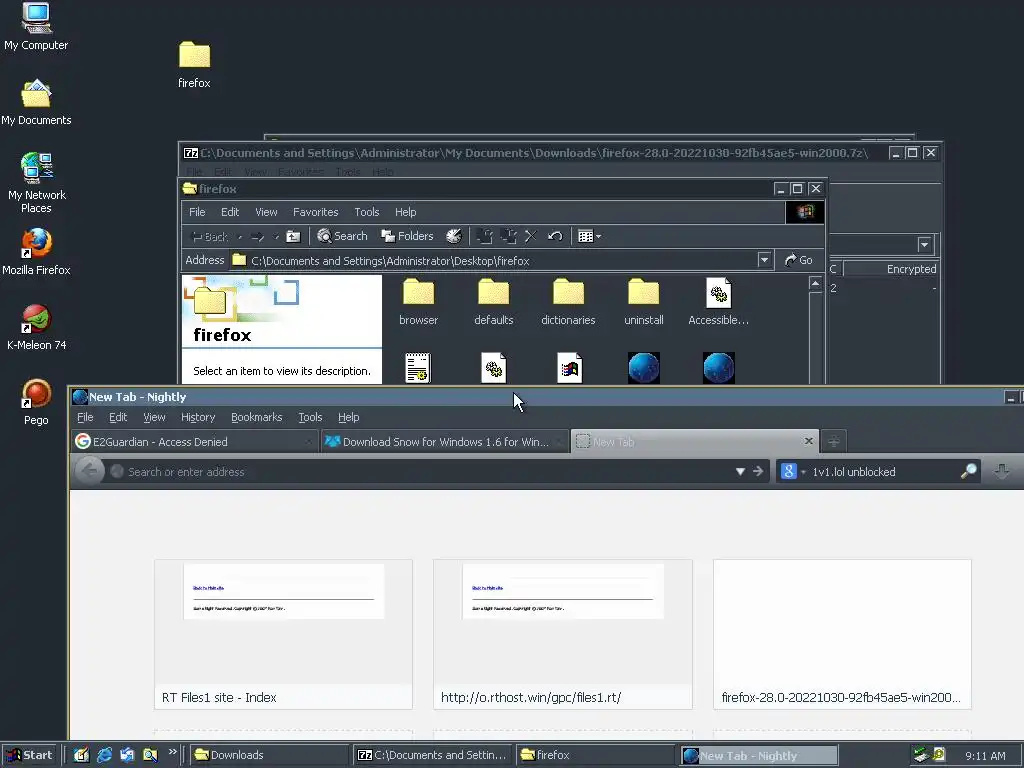Select the defaults folder
1024x768 pixels.
point(494,302)
